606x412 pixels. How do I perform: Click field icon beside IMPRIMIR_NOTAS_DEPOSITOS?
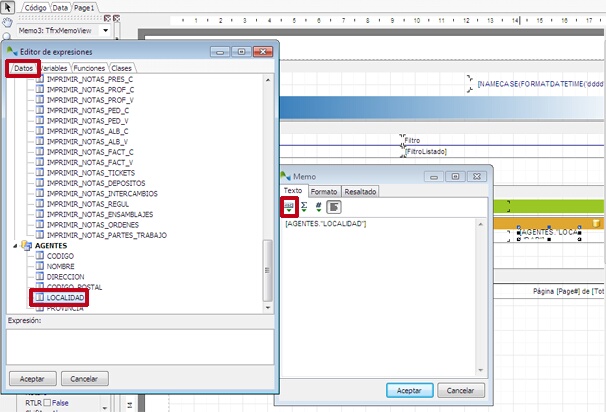click(x=39, y=183)
